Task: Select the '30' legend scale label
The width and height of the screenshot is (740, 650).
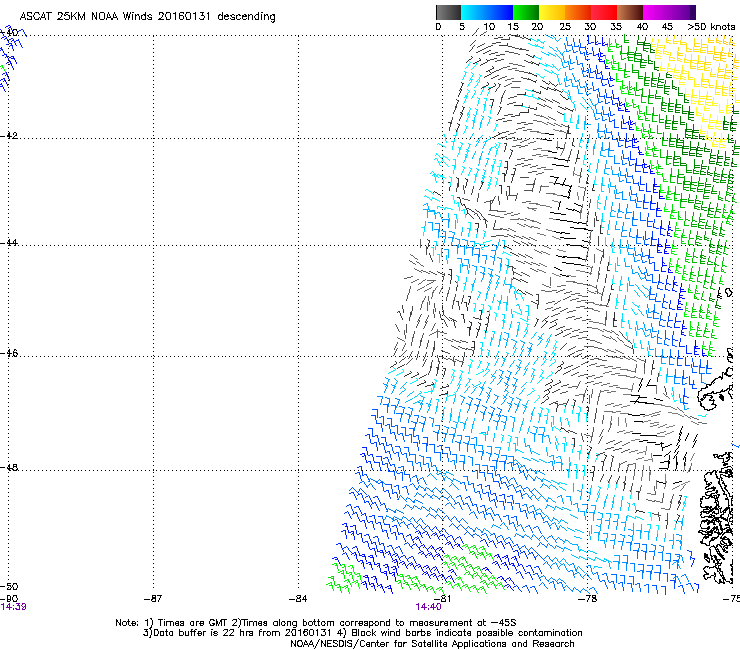Action: click(590, 27)
